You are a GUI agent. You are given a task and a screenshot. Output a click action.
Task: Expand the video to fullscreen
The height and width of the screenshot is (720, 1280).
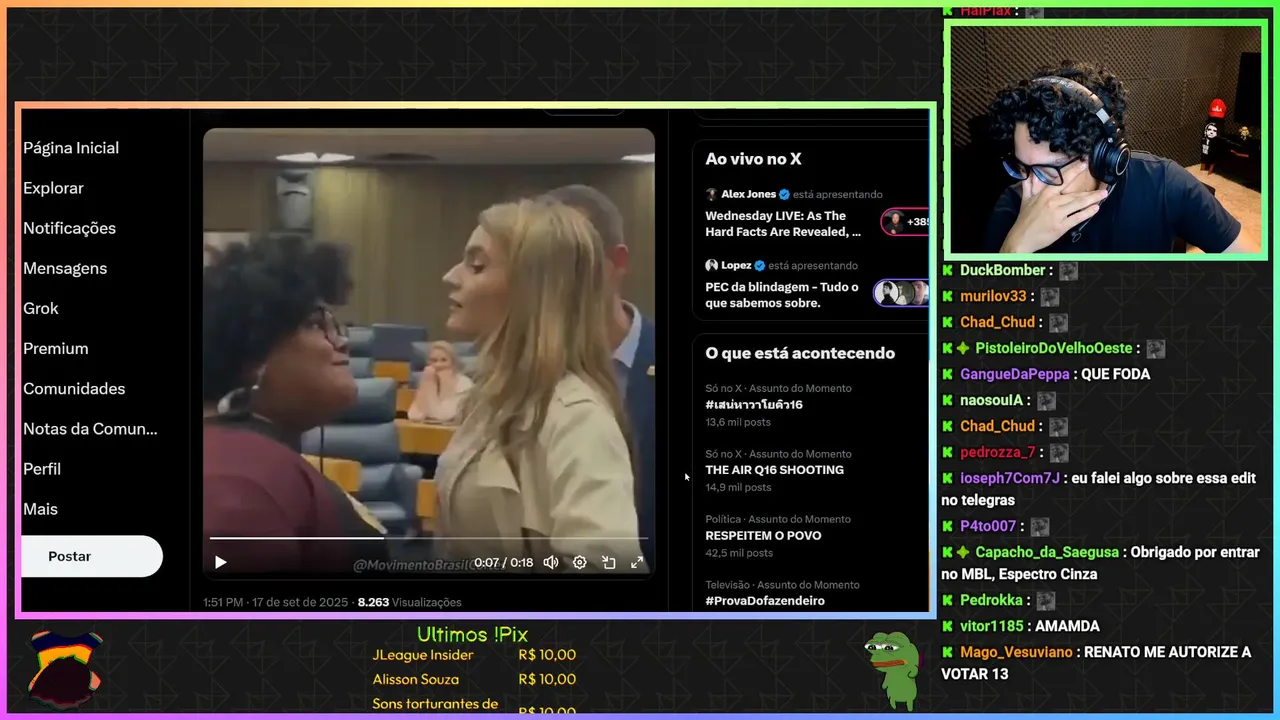click(x=636, y=562)
